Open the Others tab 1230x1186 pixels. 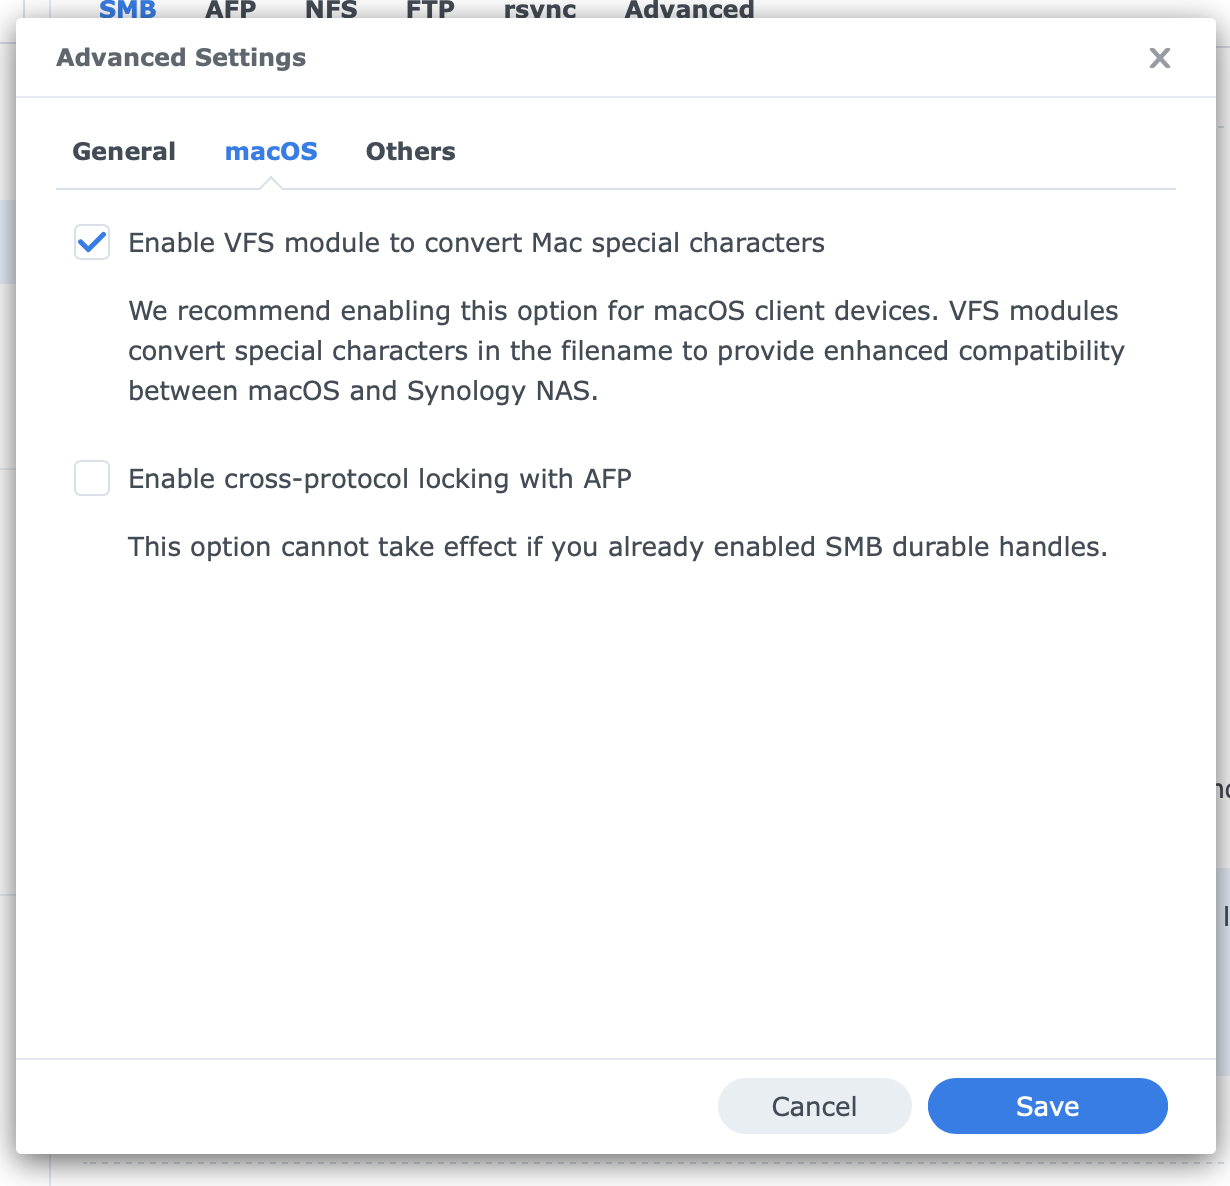click(410, 152)
